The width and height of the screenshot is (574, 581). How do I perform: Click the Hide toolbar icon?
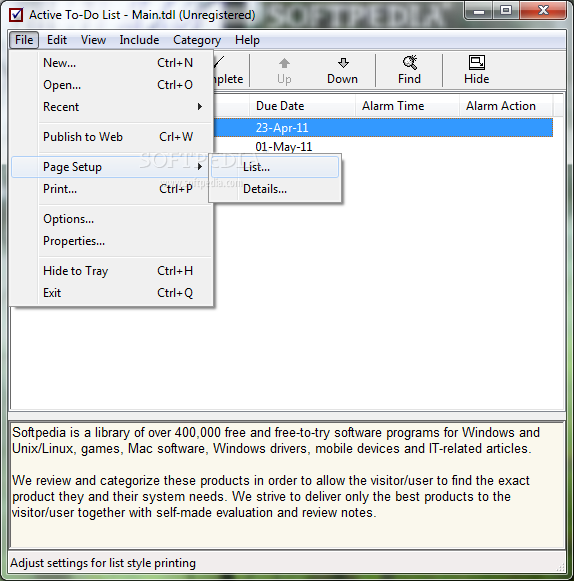pos(477,63)
